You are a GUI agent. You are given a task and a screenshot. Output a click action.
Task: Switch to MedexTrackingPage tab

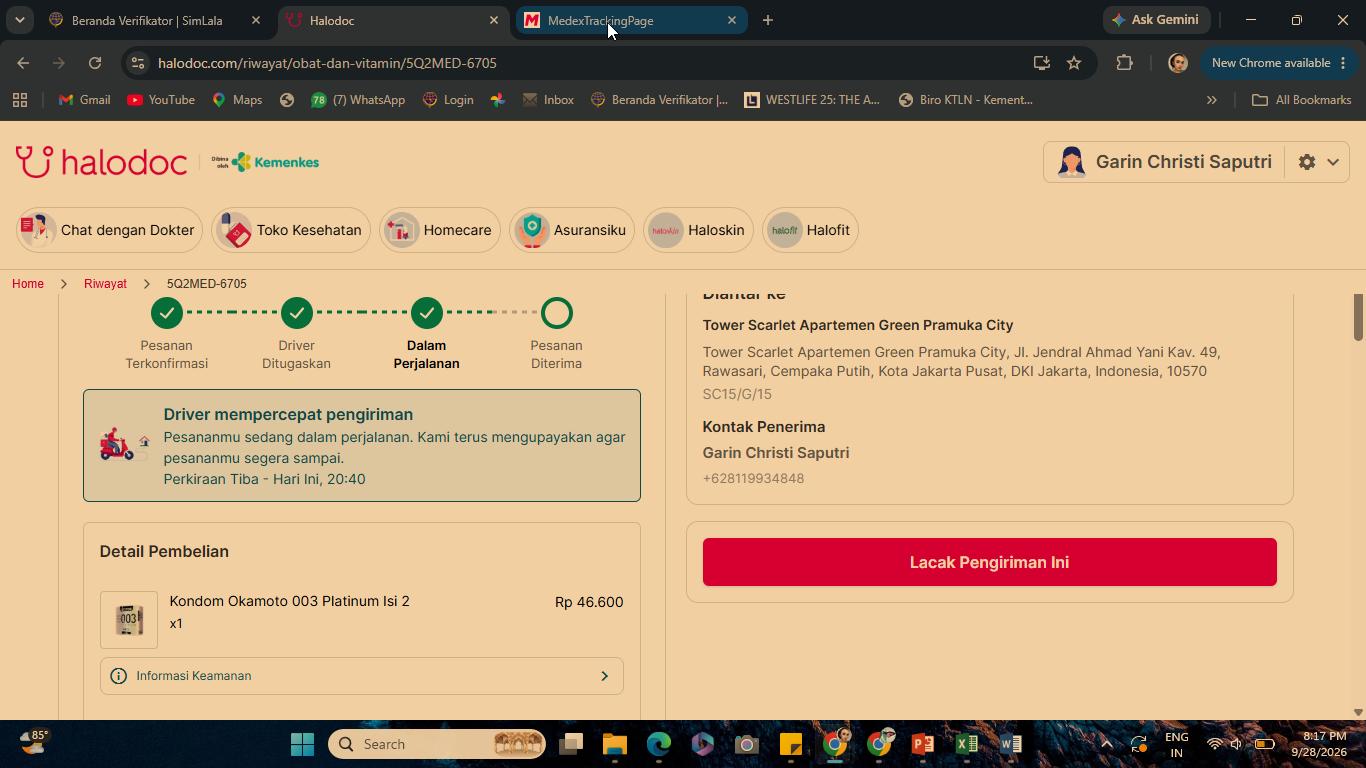point(631,20)
